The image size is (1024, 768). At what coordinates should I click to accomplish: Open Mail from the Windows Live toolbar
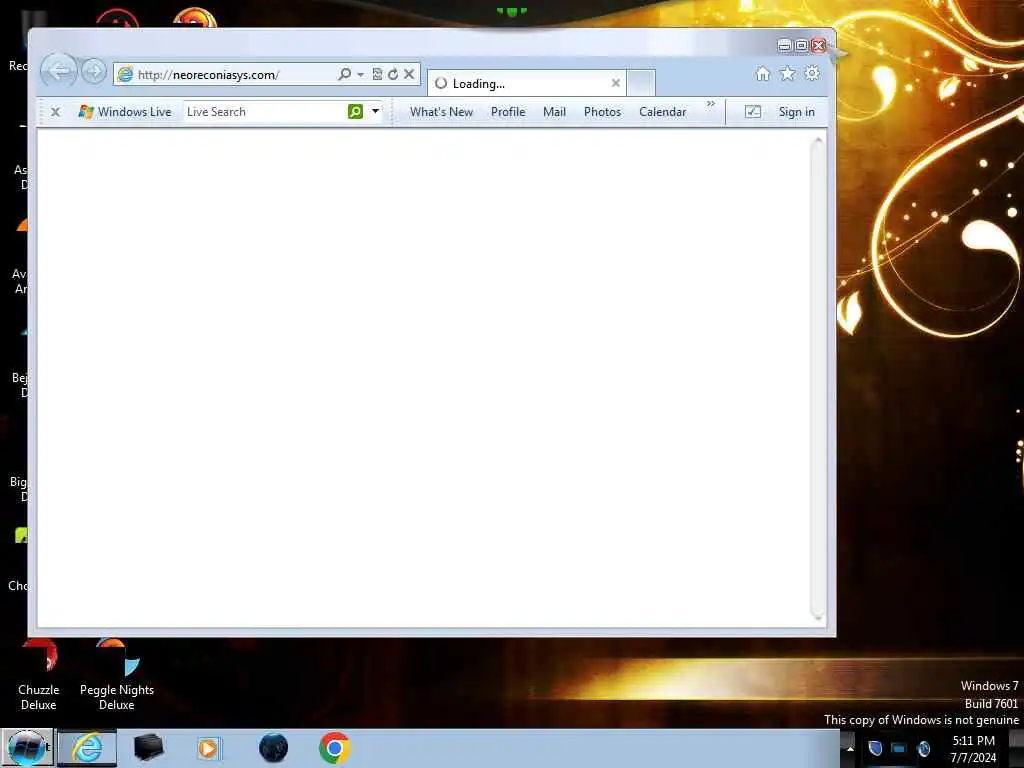click(x=554, y=112)
